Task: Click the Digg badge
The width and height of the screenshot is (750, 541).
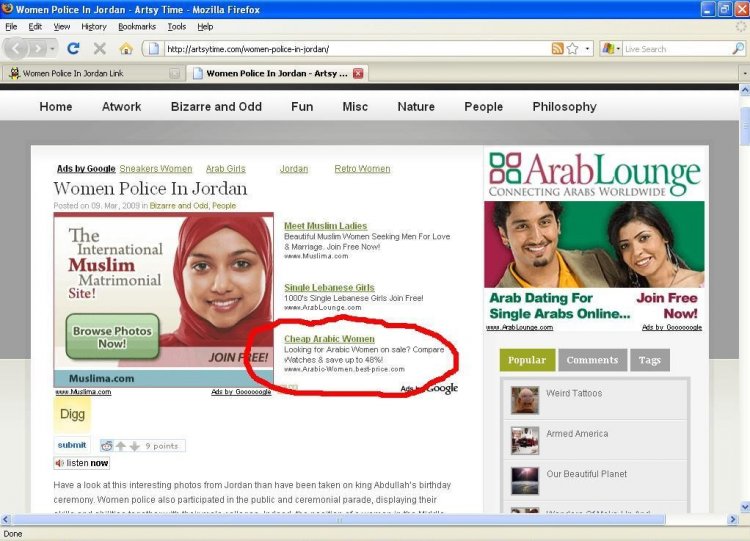Action: click(72, 414)
